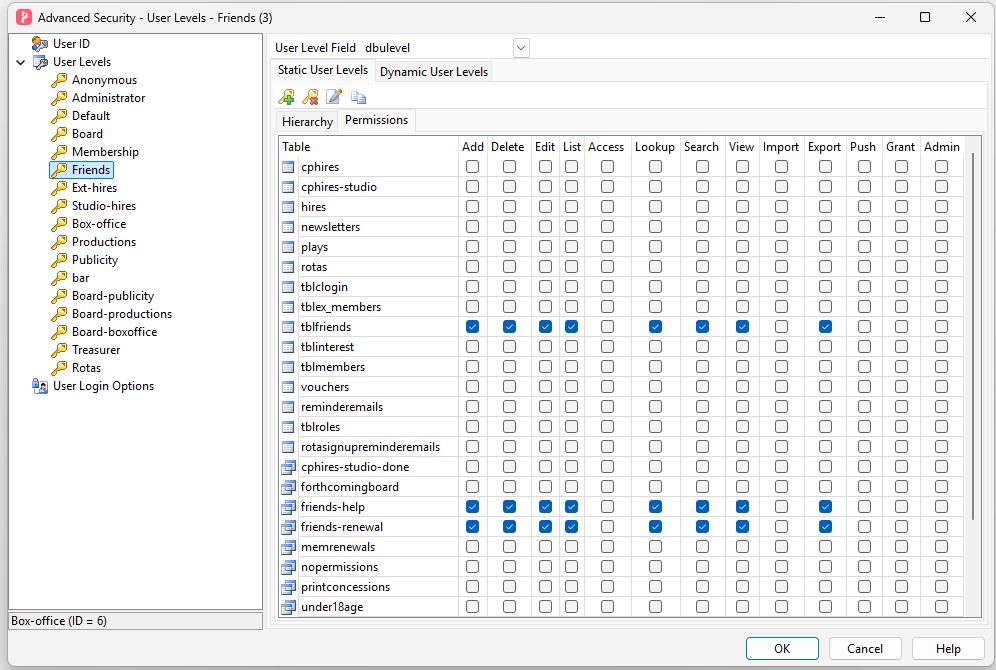
Task: Collapse the User Levels tree node
Action: (20, 62)
